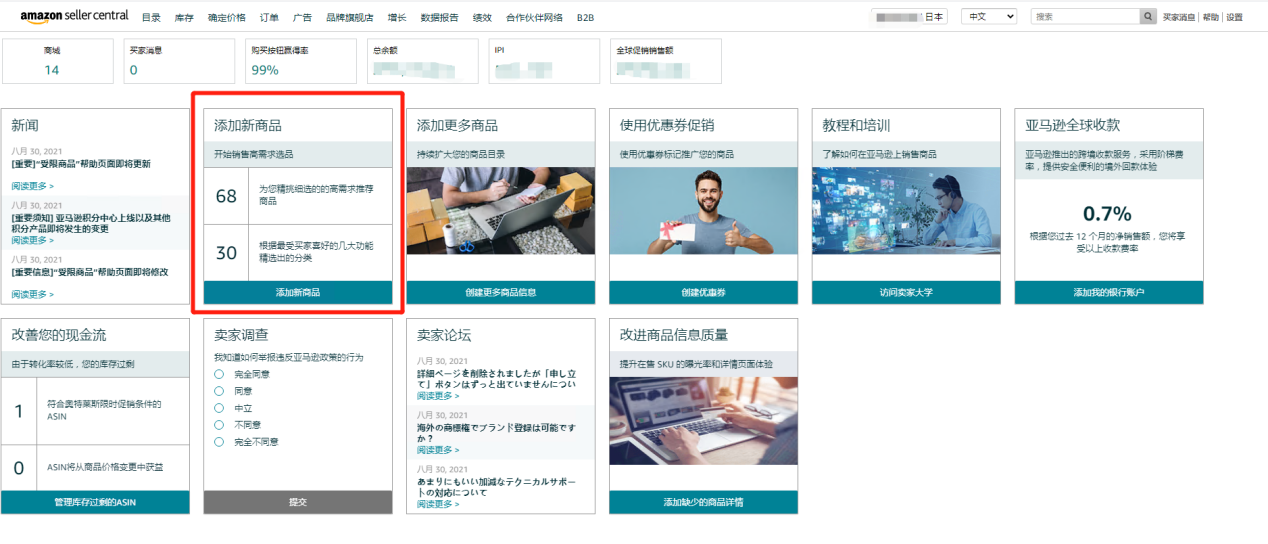The width and height of the screenshot is (1268, 544).
Task: Click the 添加新商品 teal button
Action: 298,292
